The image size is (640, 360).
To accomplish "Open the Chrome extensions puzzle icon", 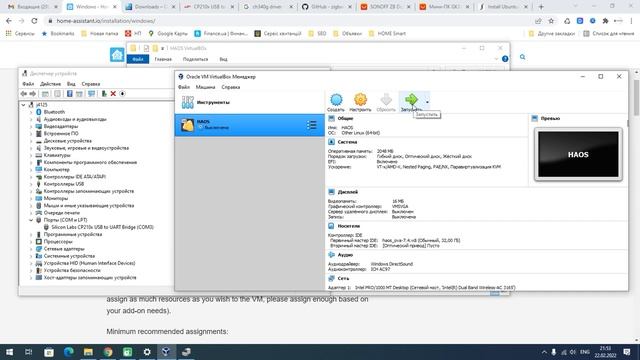I will 605,21.
